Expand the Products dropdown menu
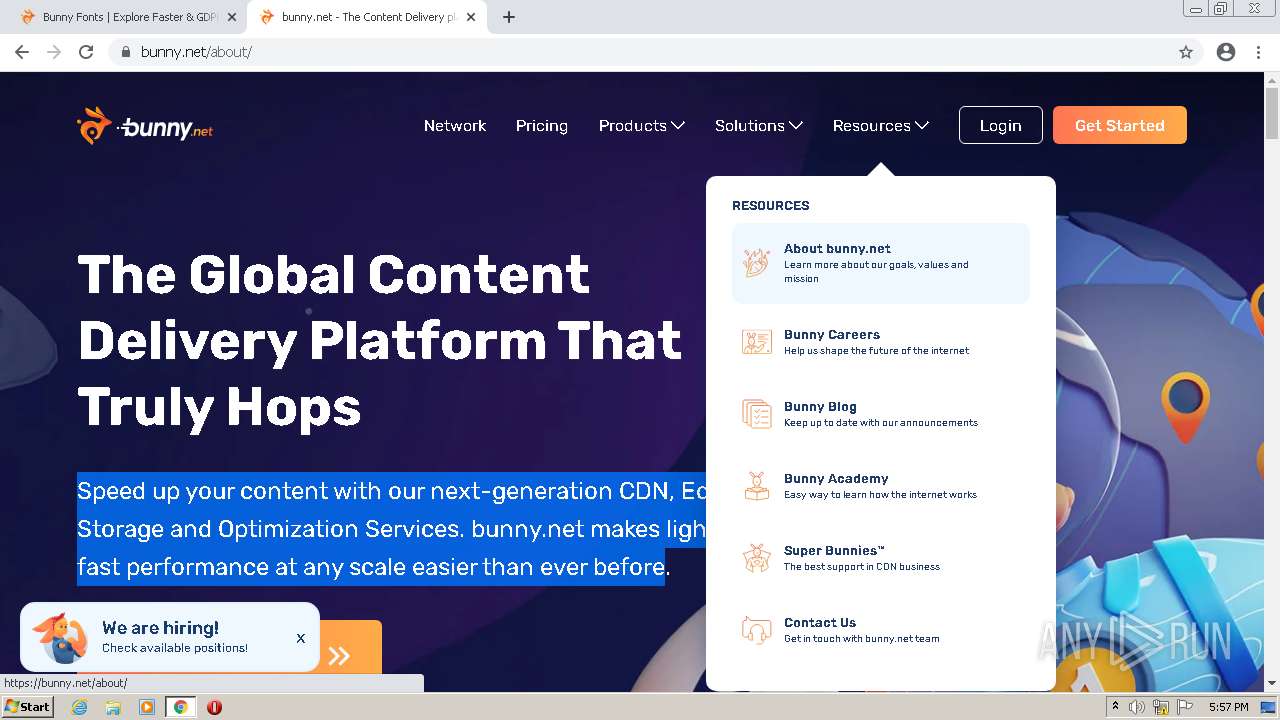This screenshot has height=720, width=1280. point(641,126)
